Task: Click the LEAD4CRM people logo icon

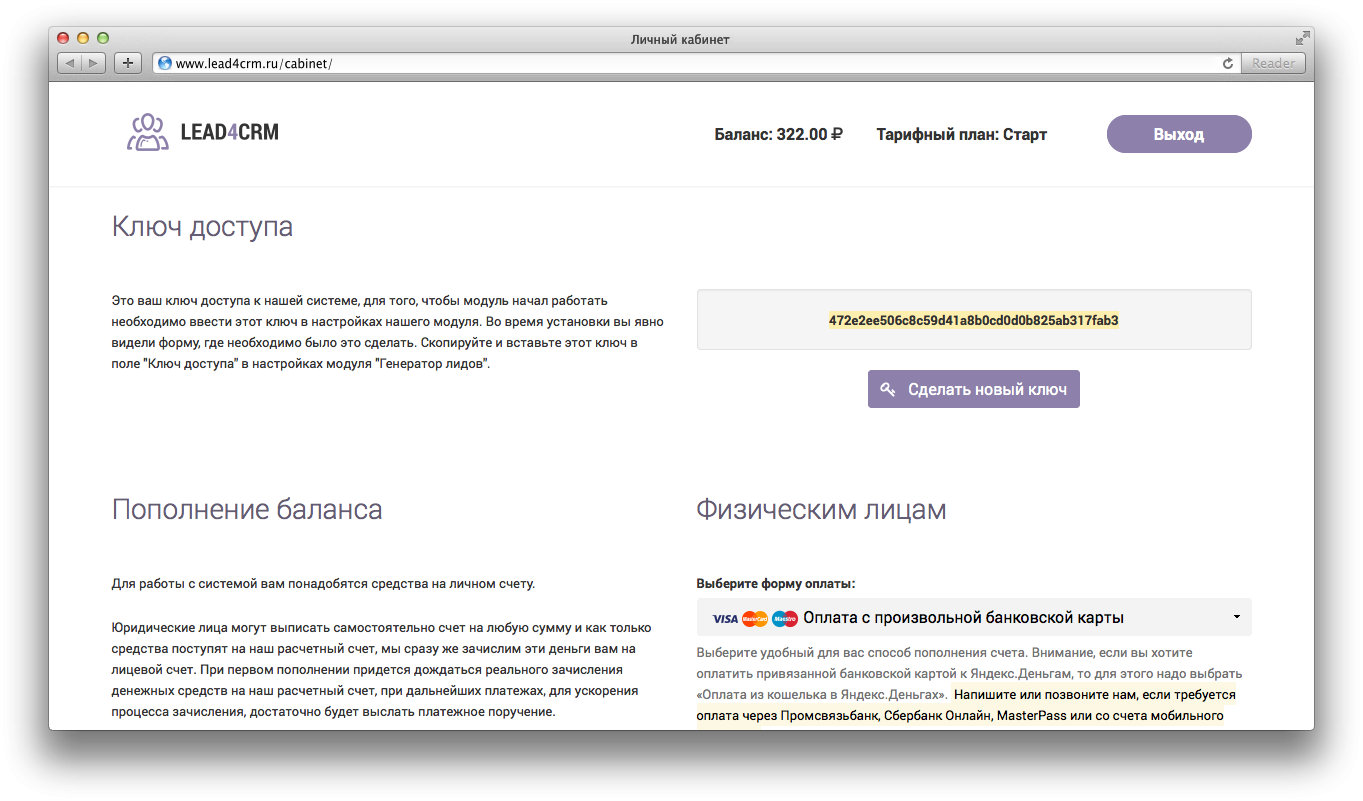Action: click(147, 132)
